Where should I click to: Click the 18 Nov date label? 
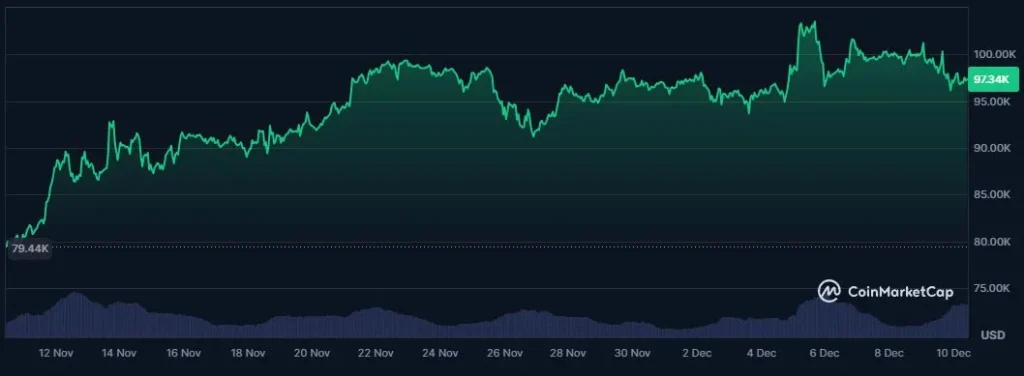248,353
